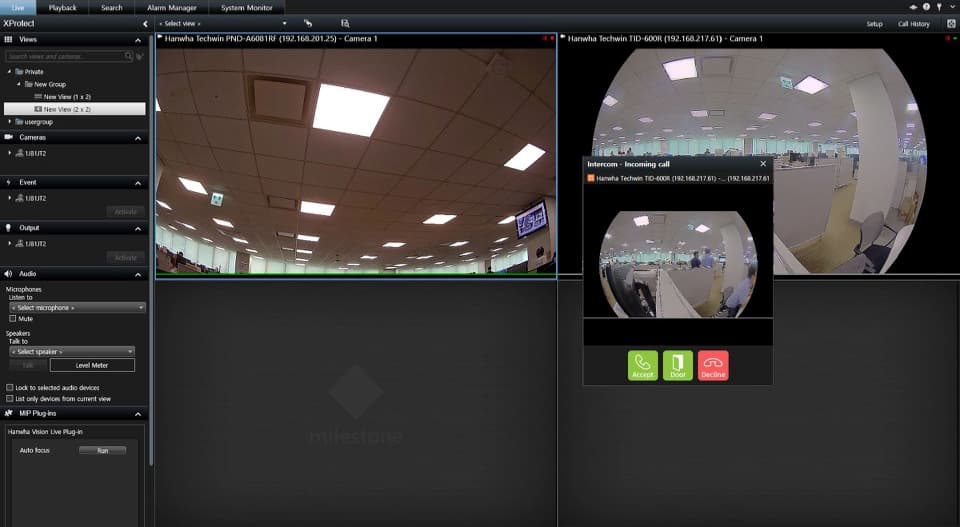Image resolution: width=960 pixels, height=527 pixels.
Task: Click the Views grid icon
Action: tap(9, 39)
